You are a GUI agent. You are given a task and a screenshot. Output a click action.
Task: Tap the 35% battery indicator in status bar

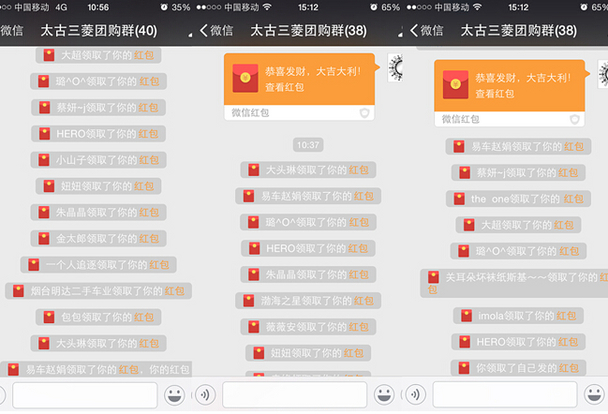180,6
